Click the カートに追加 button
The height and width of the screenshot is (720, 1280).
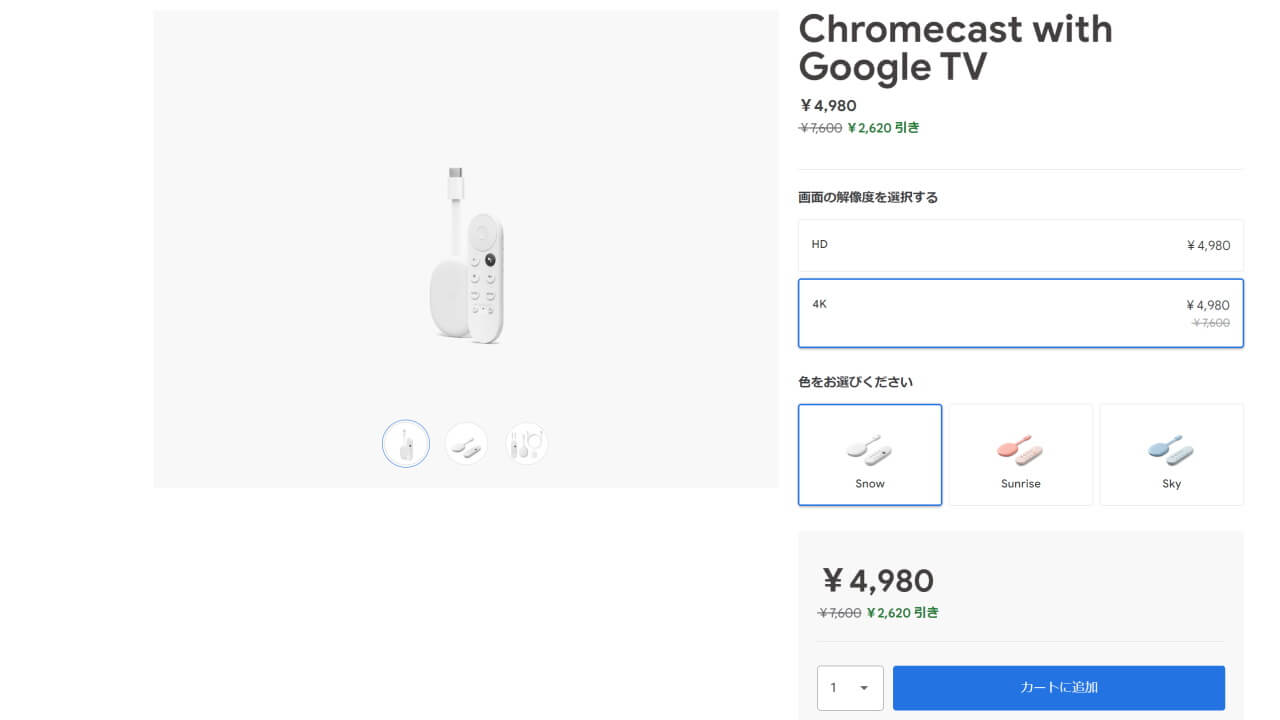(1058, 687)
